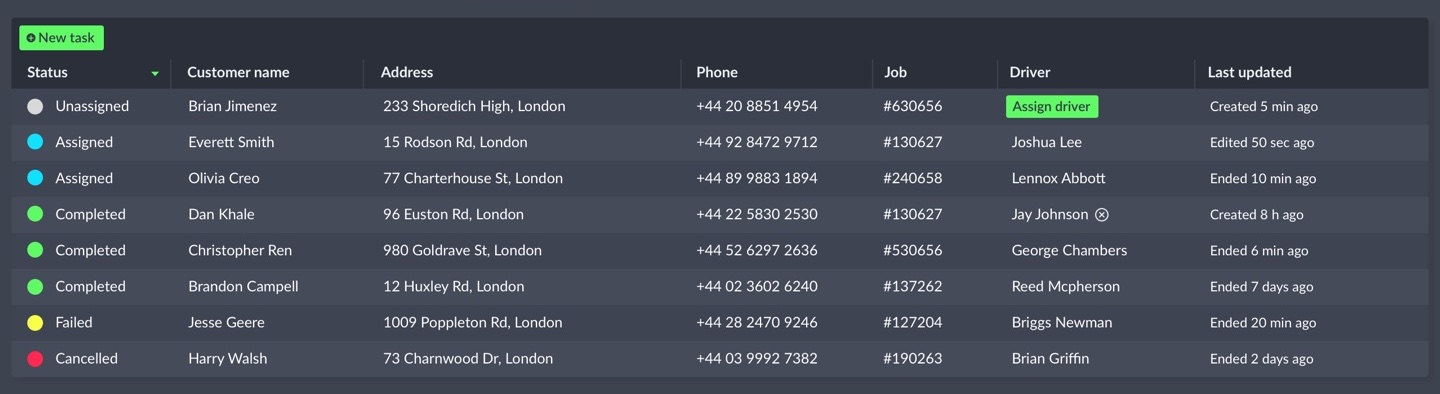
Task: Click the Address column header
Action: 407,72
